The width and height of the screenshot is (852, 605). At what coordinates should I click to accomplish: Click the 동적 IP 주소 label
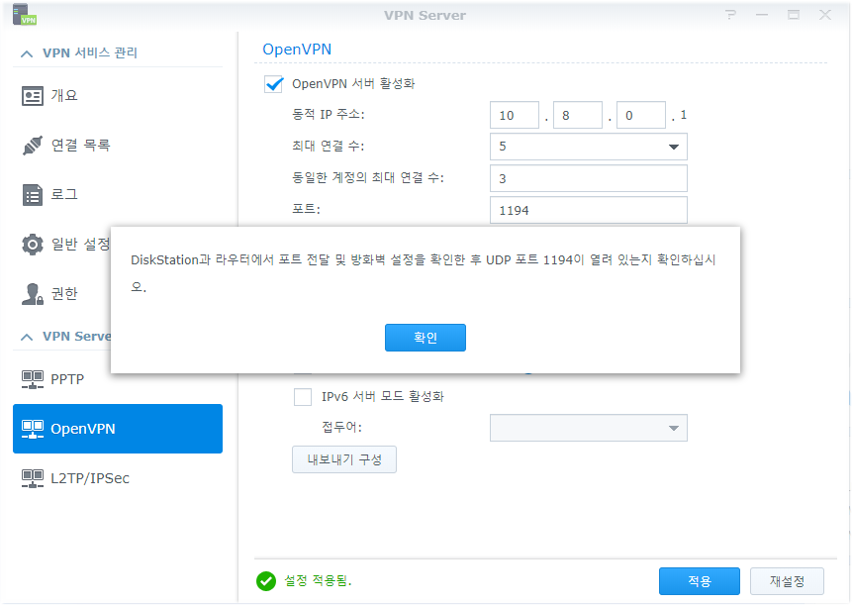coord(328,115)
